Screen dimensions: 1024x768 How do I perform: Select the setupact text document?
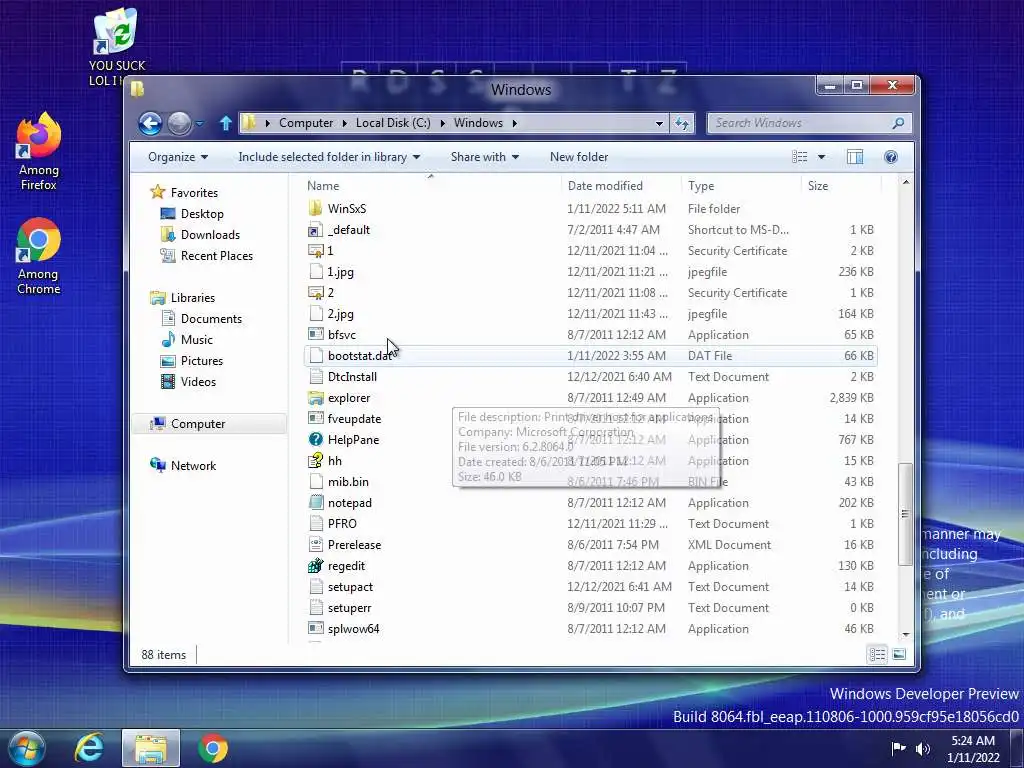point(350,586)
